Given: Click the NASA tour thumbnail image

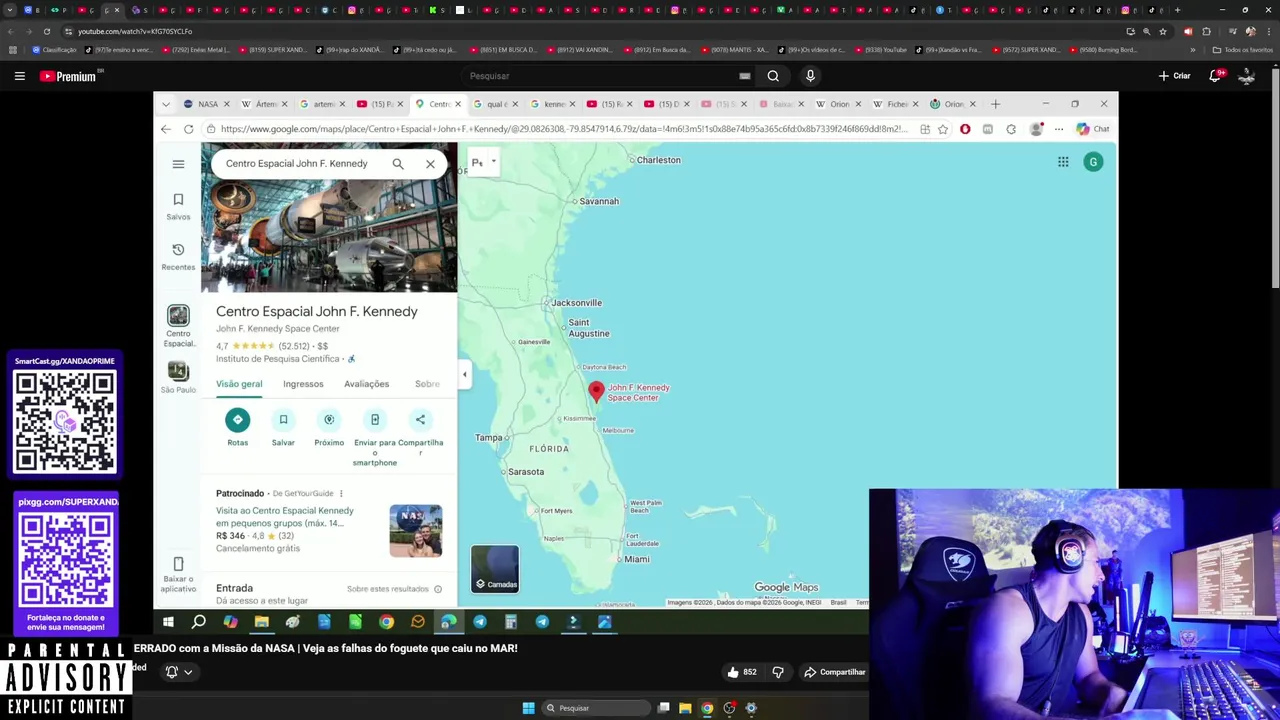Looking at the screenshot, I should [416, 531].
